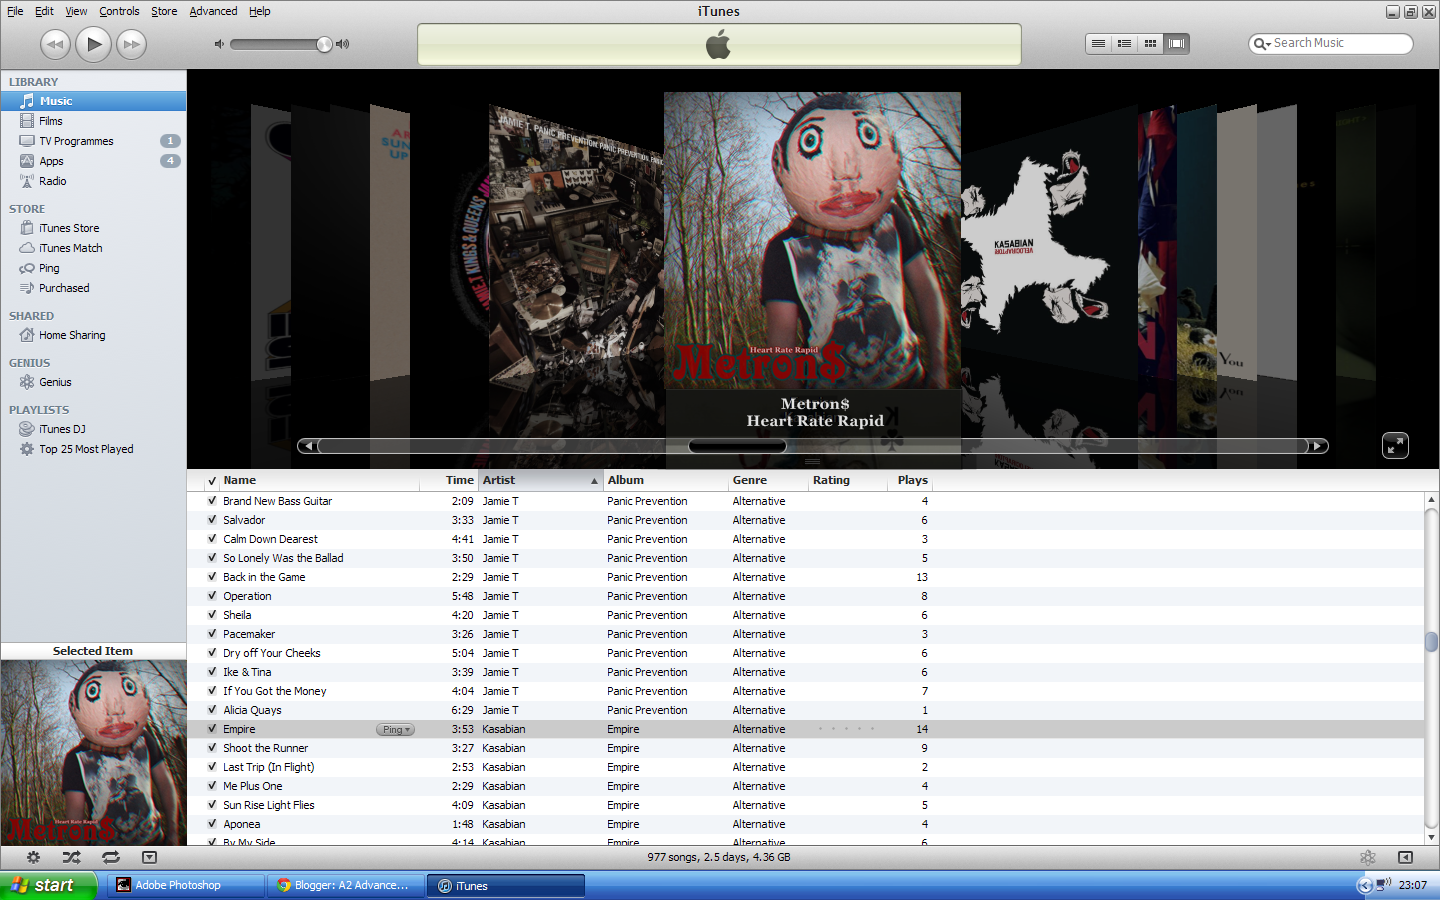Click the Next track button
Screen dimensions: 1440x900
pyautogui.click(x=131, y=44)
